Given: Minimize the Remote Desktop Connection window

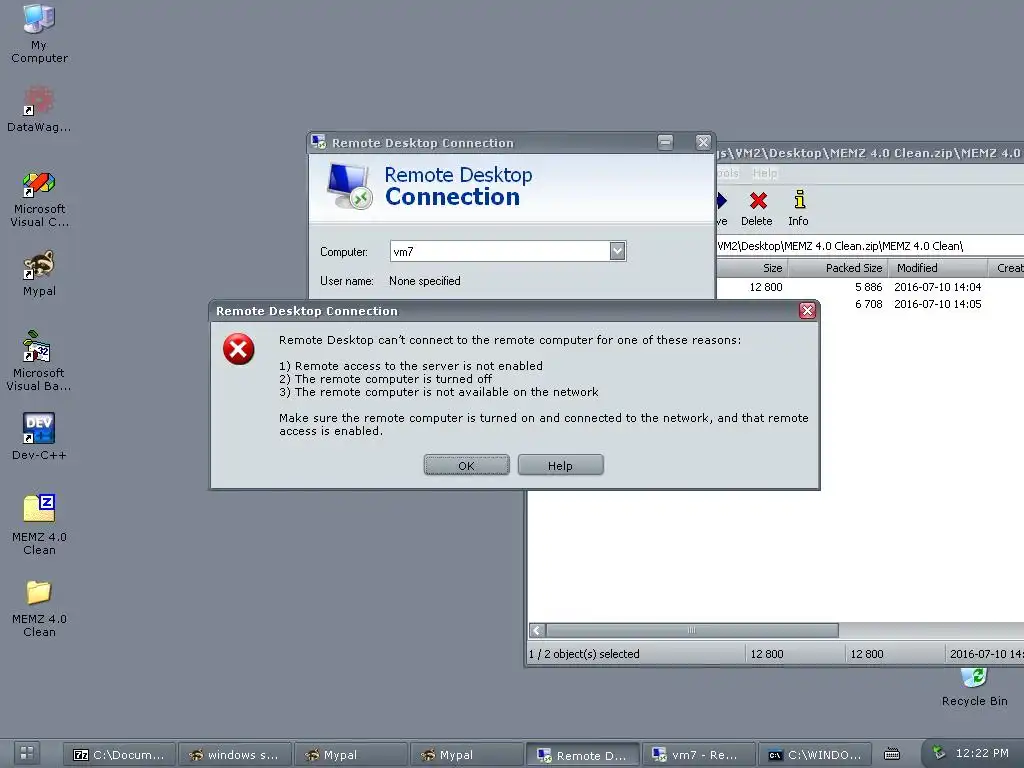Looking at the screenshot, I should [x=665, y=142].
